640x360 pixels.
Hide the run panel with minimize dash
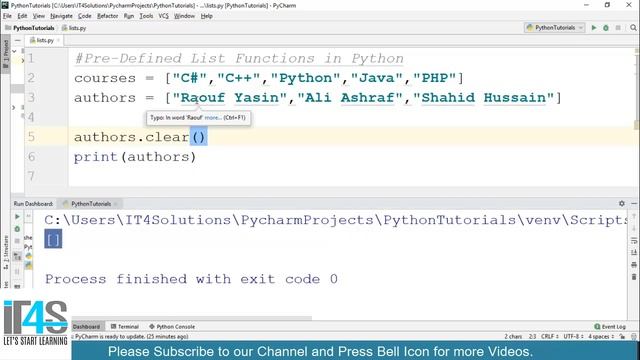click(x=633, y=203)
